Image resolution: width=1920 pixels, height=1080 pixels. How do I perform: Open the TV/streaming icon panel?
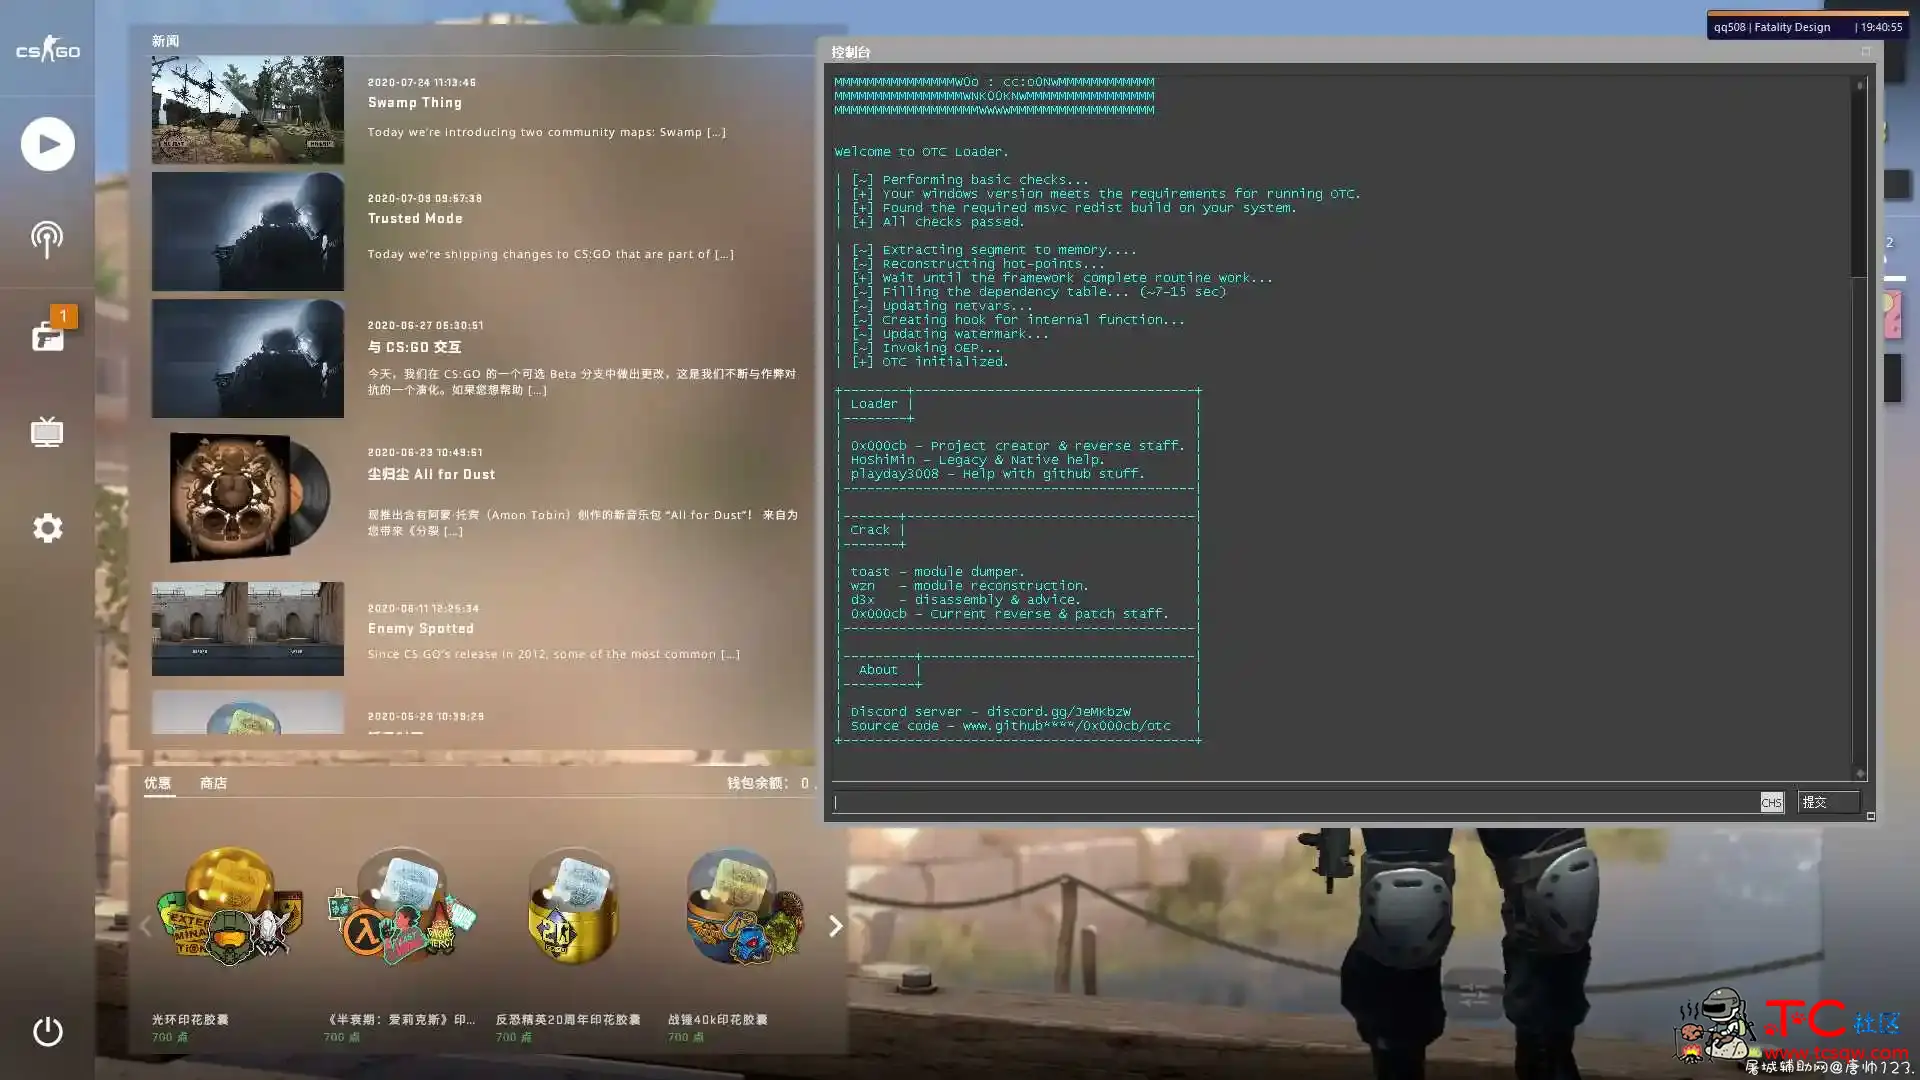coord(49,433)
